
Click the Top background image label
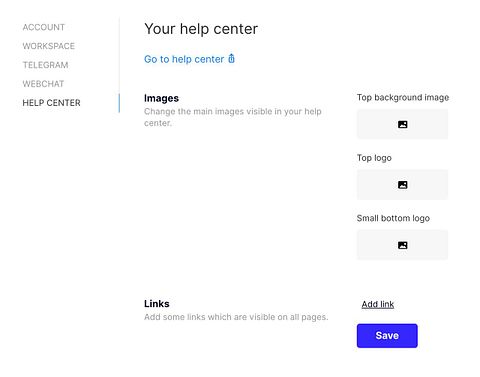point(403,97)
